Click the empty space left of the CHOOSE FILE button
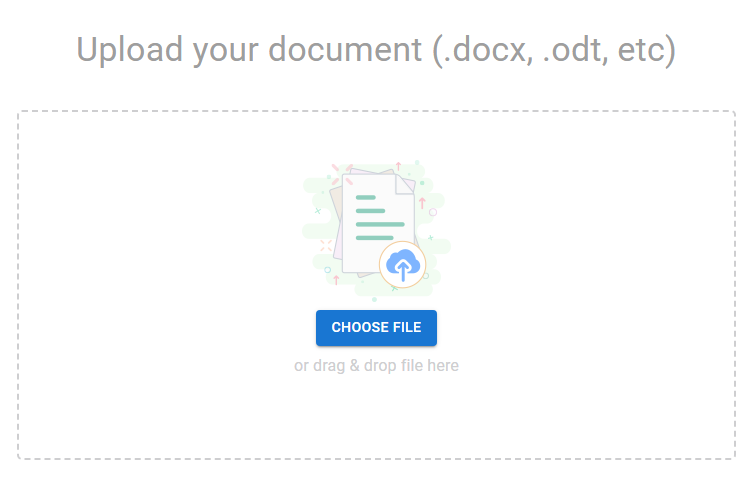This screenshot has height=495, width=755. 167,328
